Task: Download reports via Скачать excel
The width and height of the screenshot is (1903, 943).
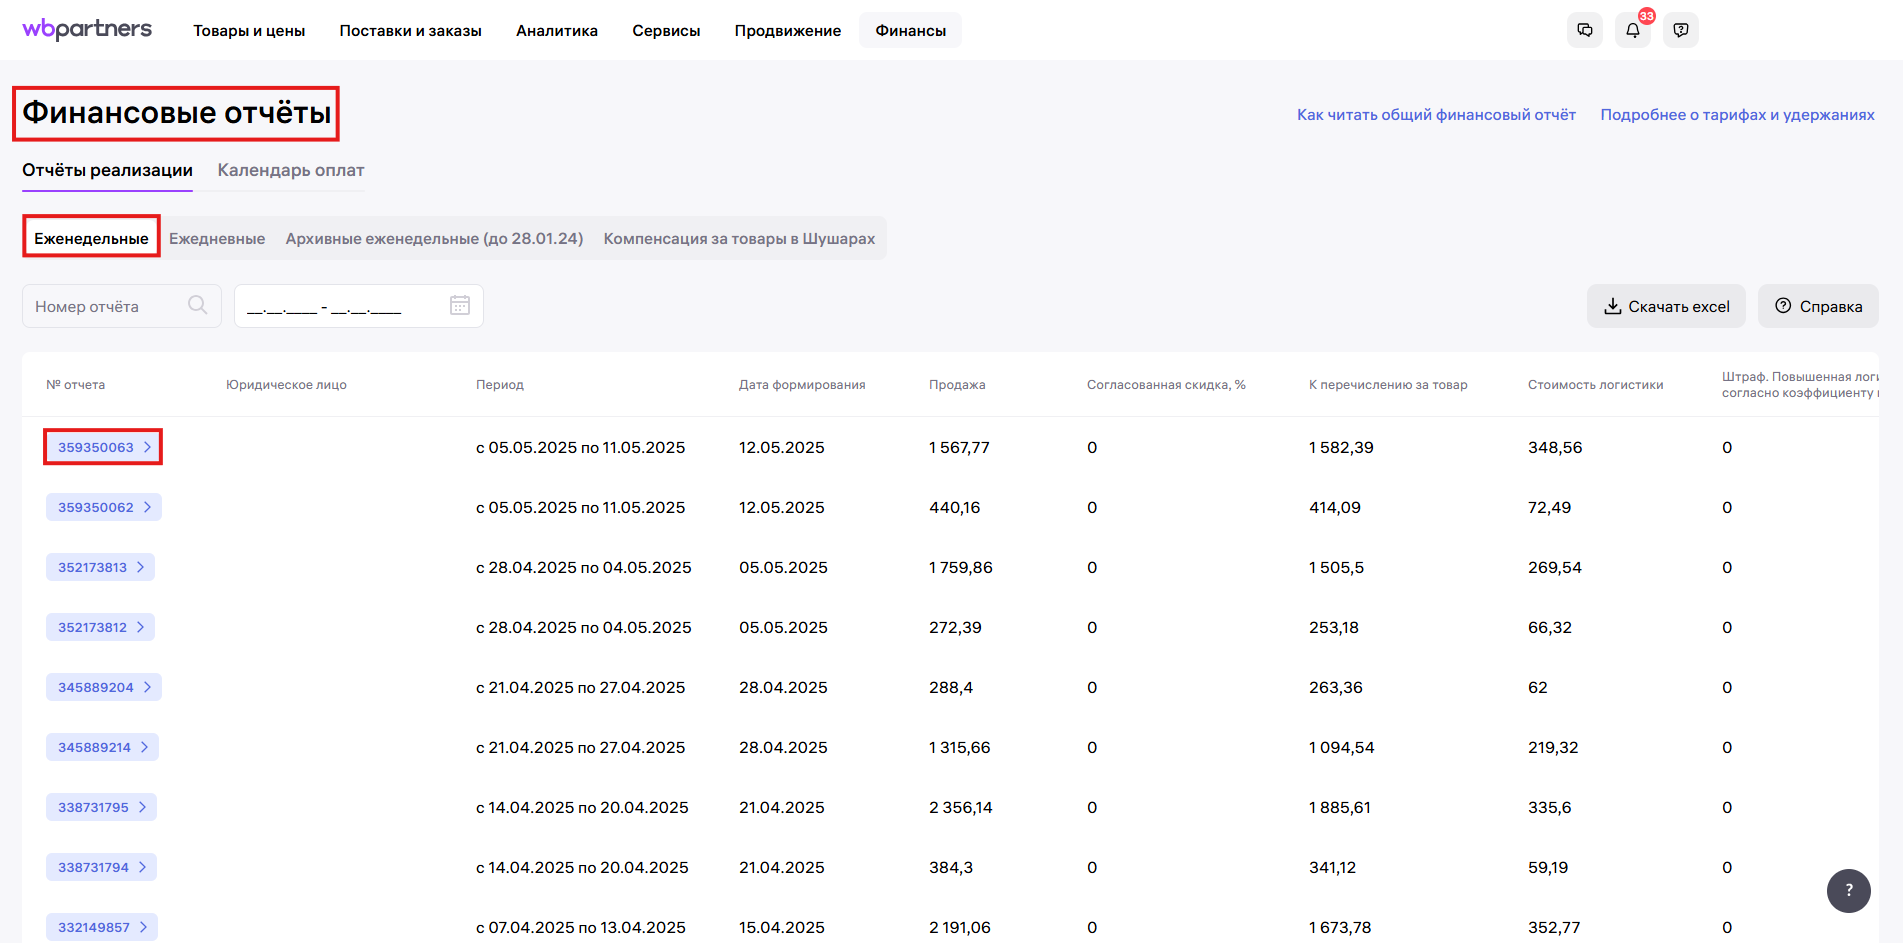Action: 1666,306
